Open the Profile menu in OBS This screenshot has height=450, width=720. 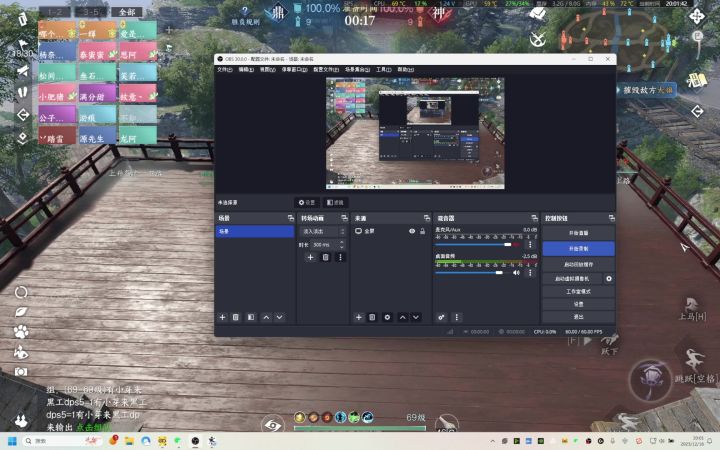pos(326,70)
